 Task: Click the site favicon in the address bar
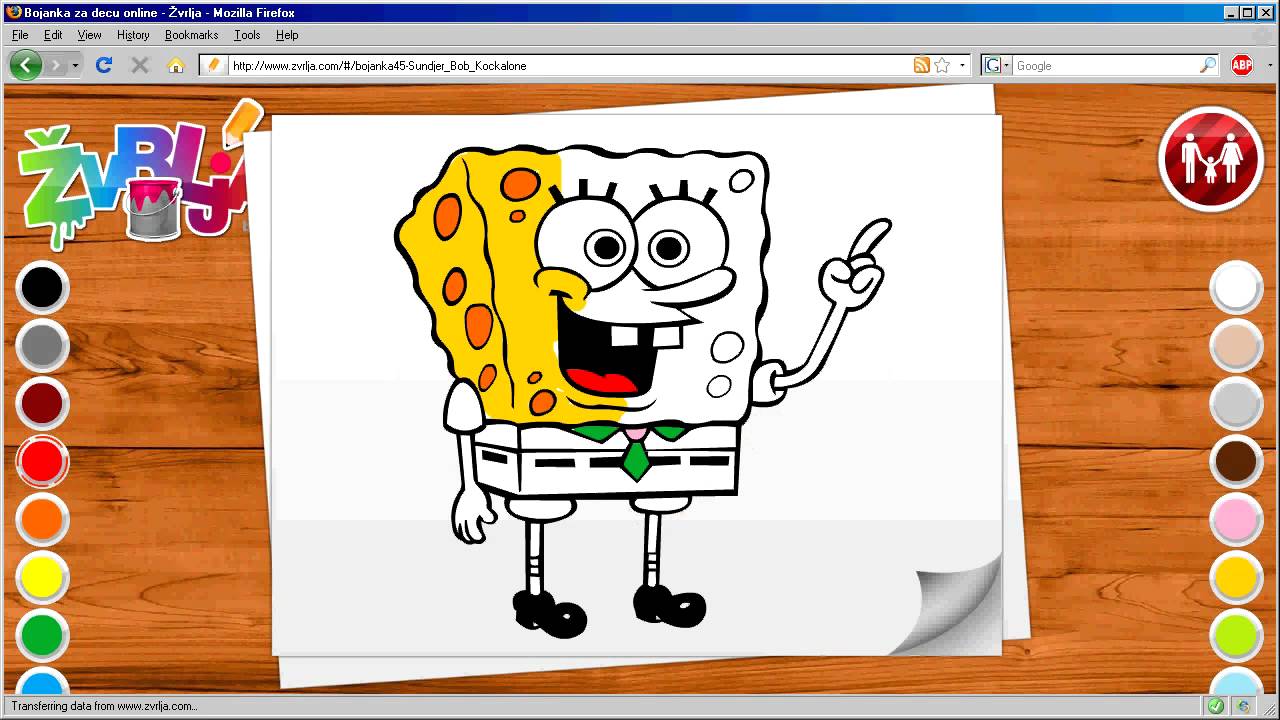213,65
